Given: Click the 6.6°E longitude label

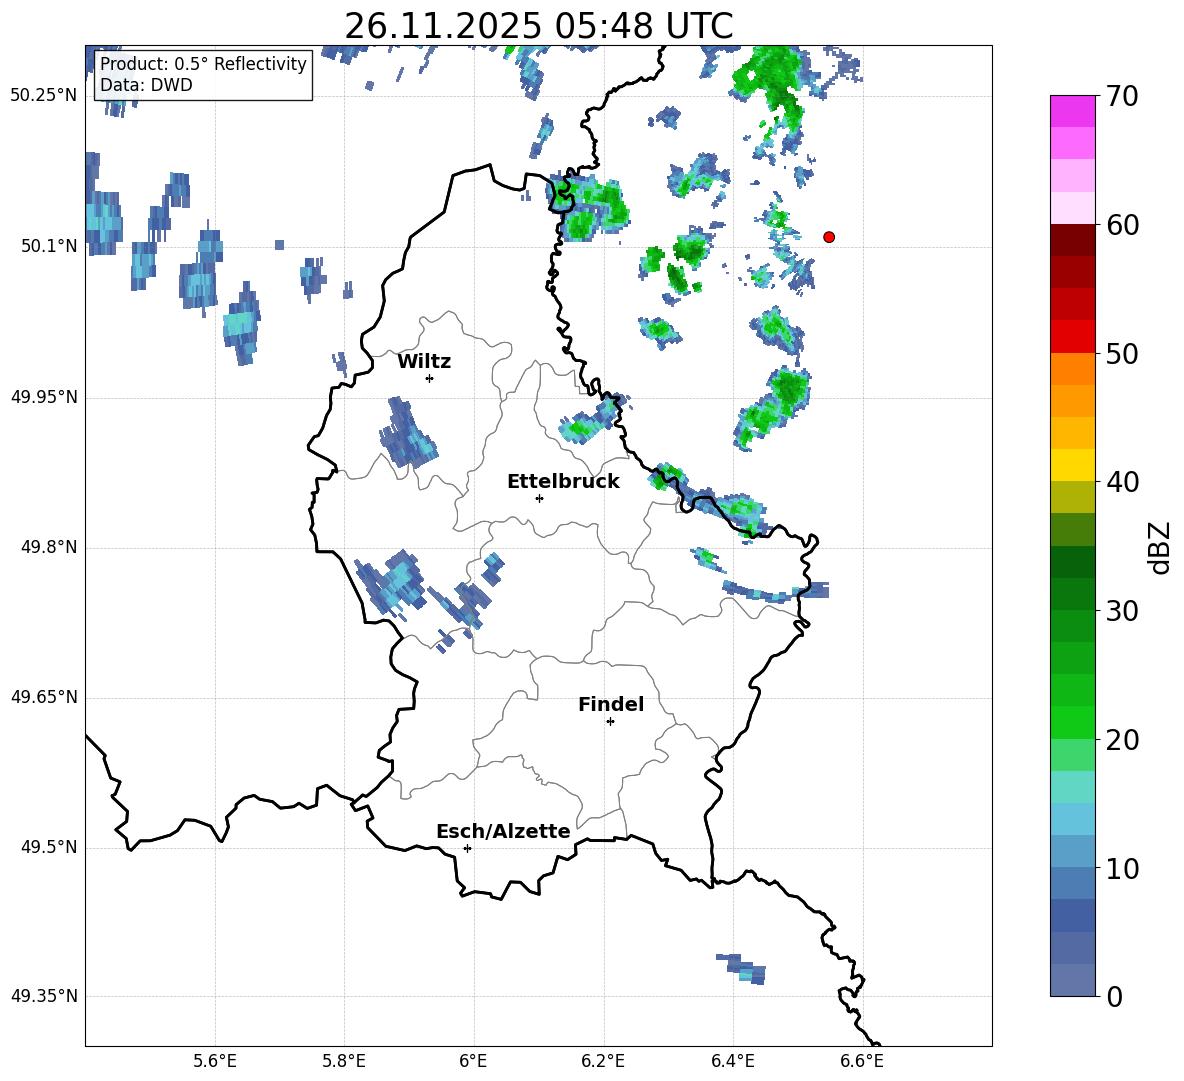Looking at the screenshot, I should point(862,1061).
